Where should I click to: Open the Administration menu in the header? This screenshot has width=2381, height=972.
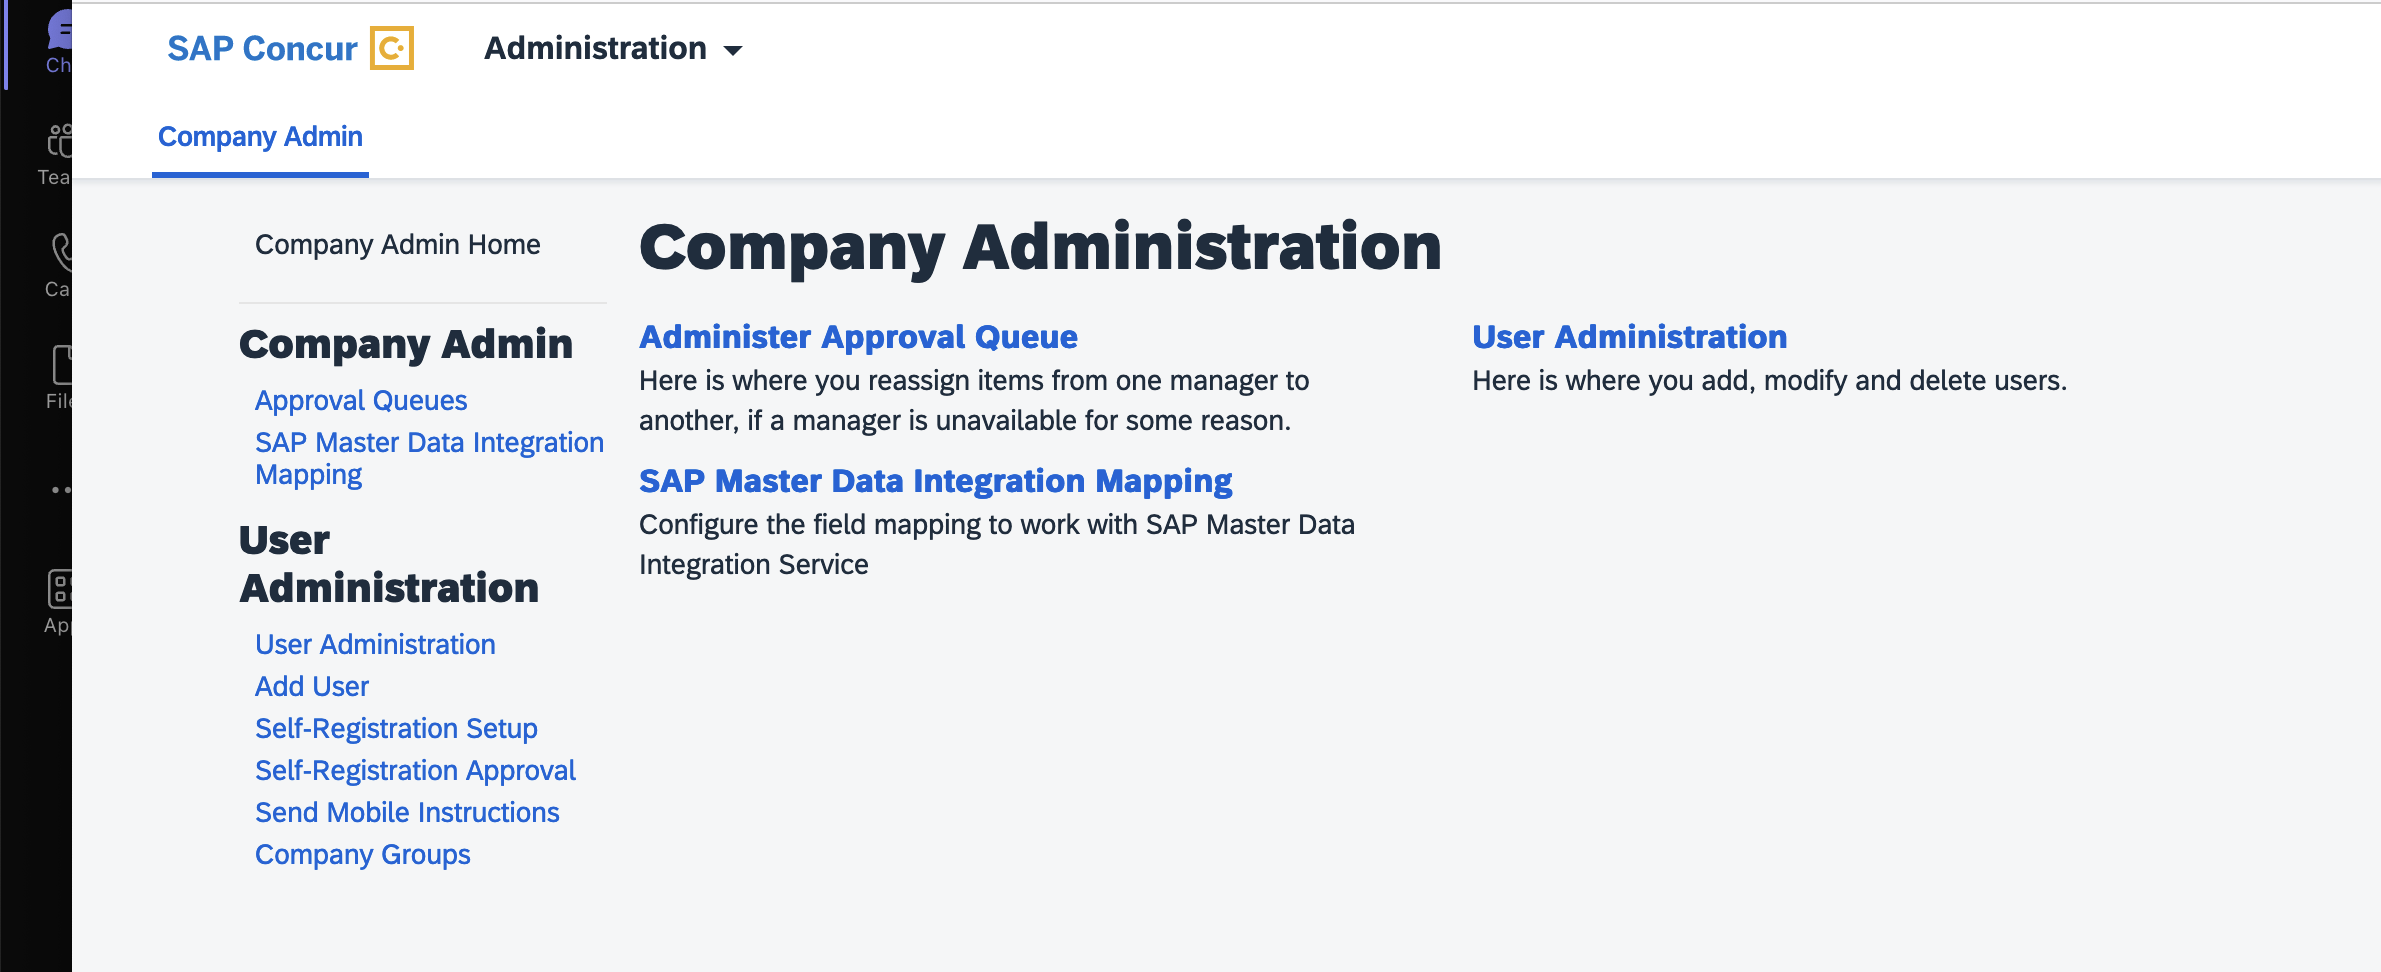(612, 47)
